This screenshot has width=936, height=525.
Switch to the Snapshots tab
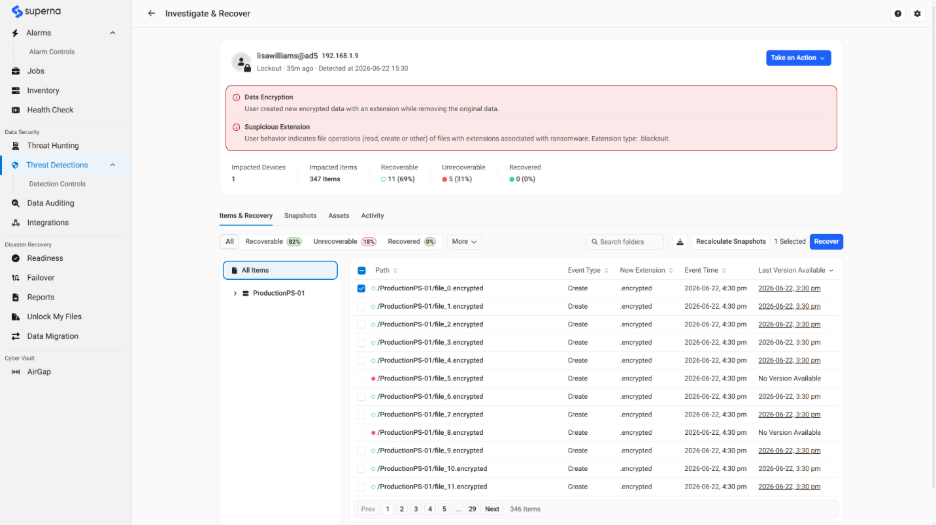pyautogui.click(x=300, y=216)
